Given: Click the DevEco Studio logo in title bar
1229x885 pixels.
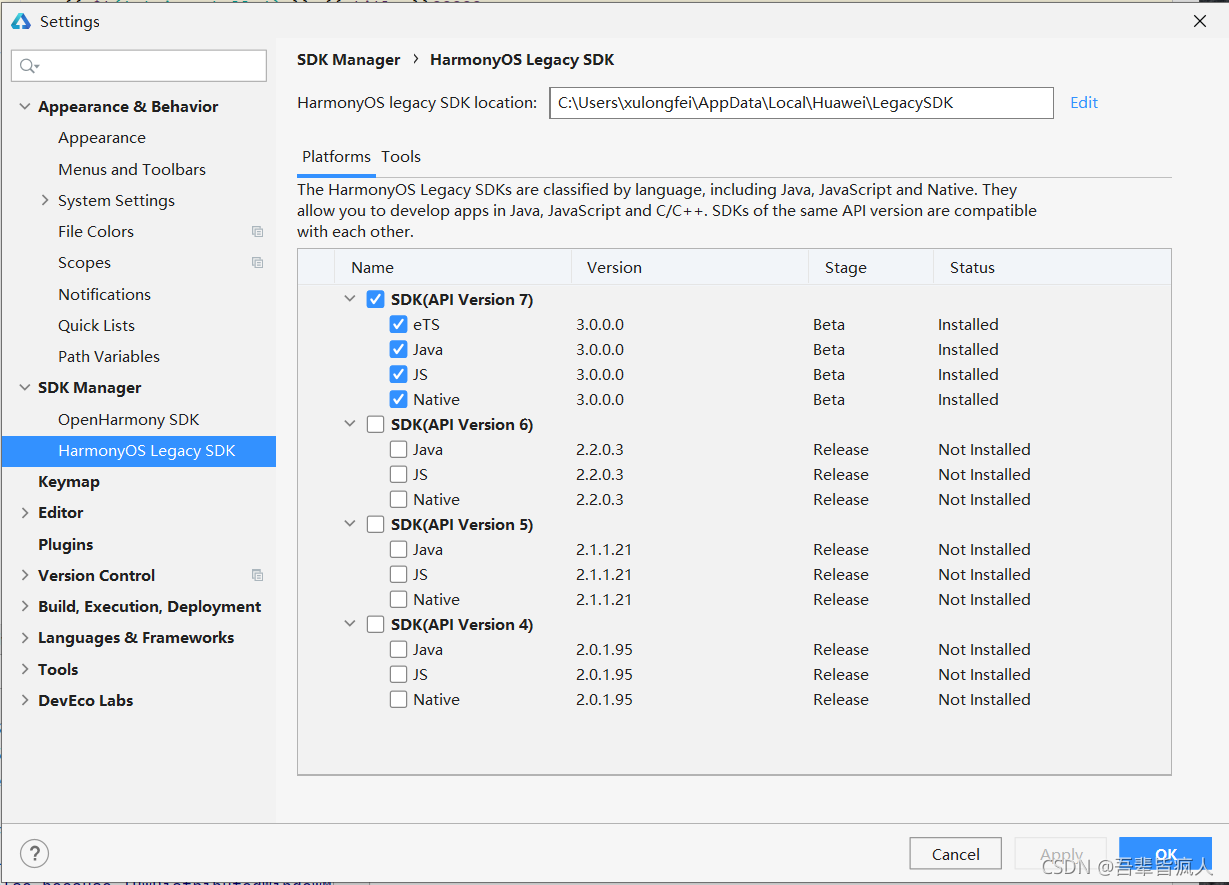Looking at the screenshot, I should click(21, 21).
